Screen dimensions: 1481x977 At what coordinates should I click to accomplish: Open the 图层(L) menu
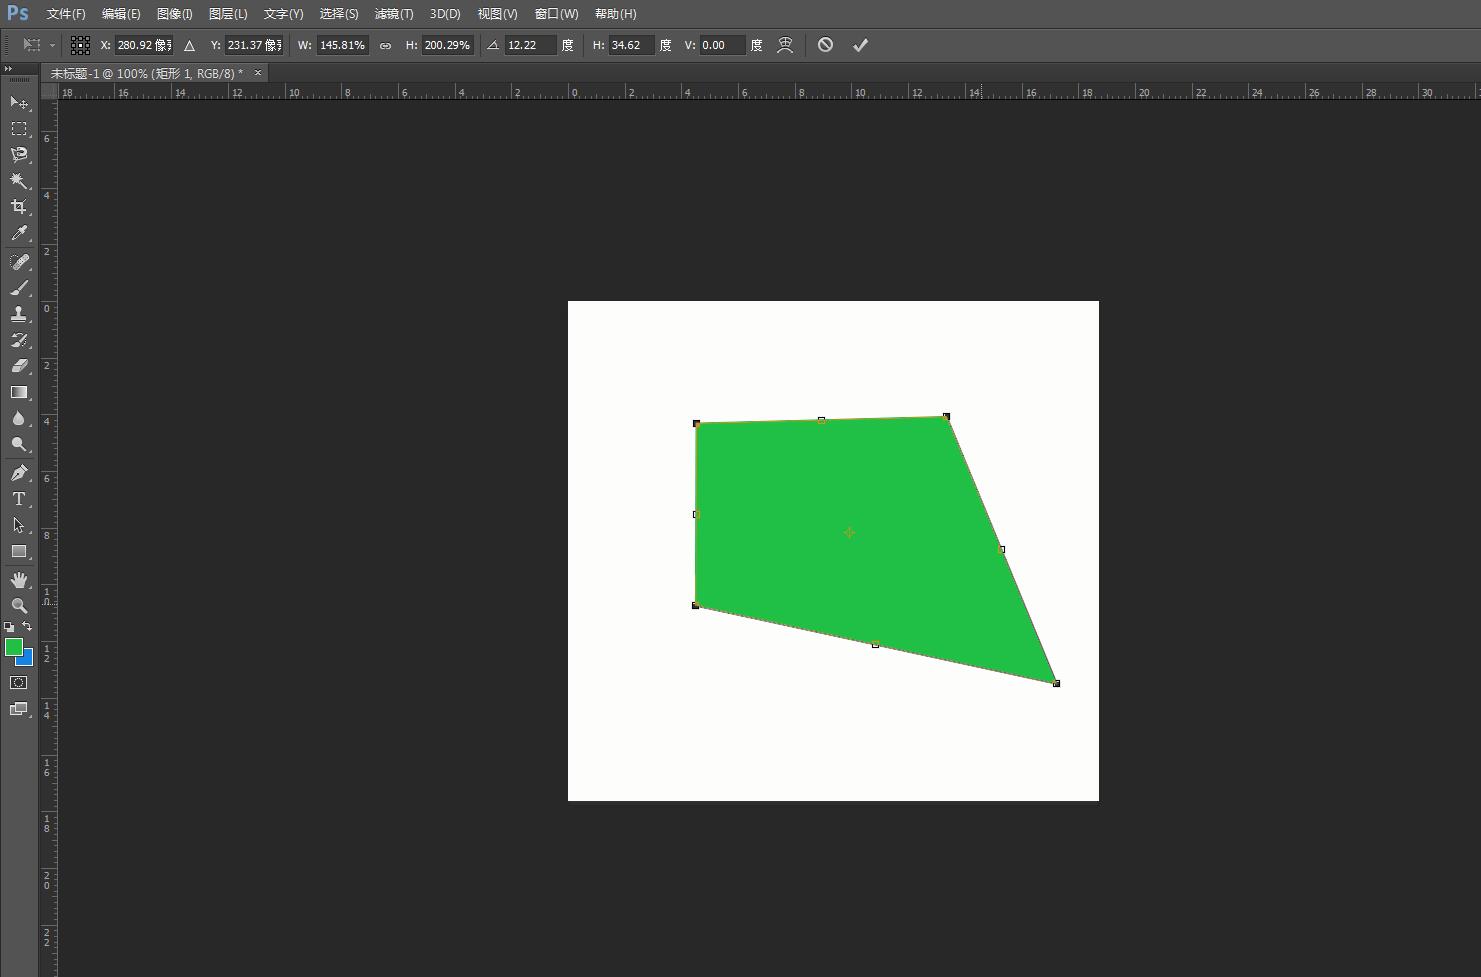[228, 14]
